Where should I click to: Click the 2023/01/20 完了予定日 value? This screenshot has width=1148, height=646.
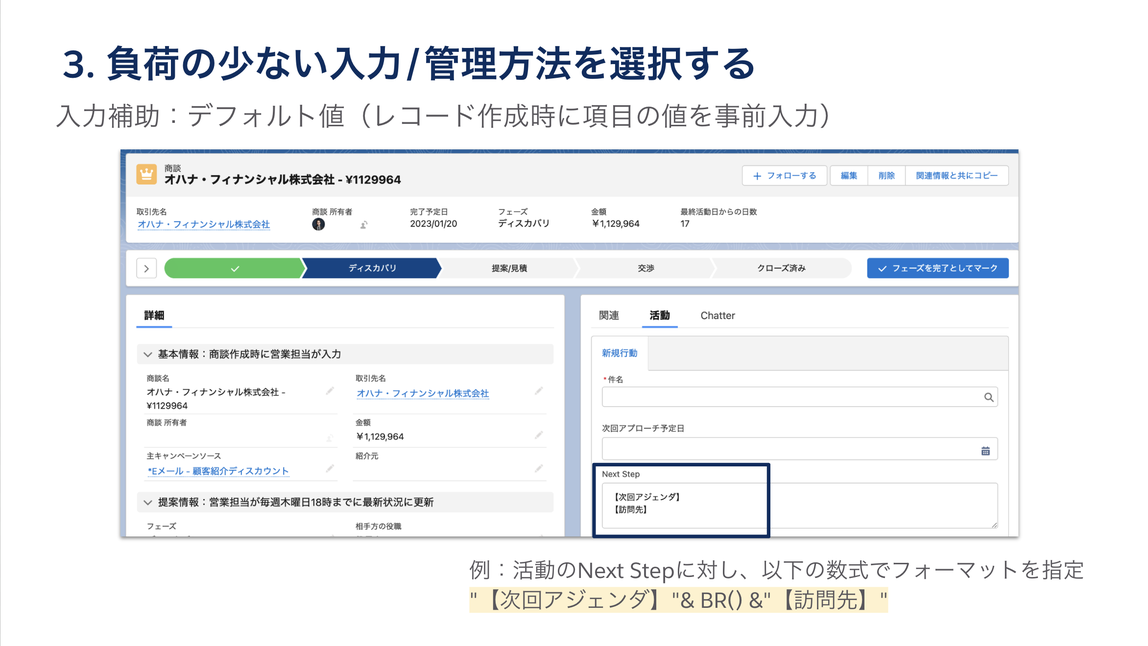433,223
